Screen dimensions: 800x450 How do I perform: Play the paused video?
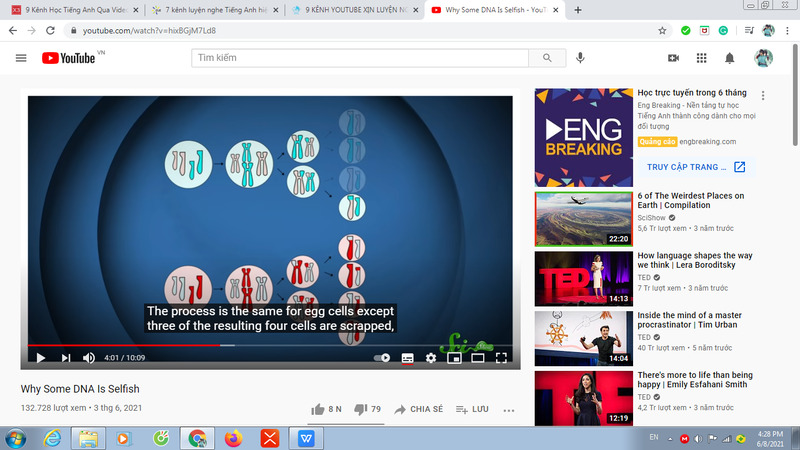(x=41, y=358)
